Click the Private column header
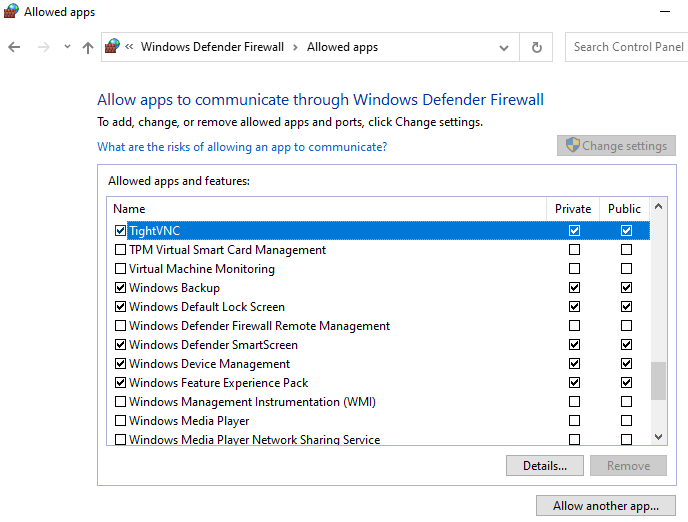This screenshot has height=522, width=688. (x=573, y=209)
